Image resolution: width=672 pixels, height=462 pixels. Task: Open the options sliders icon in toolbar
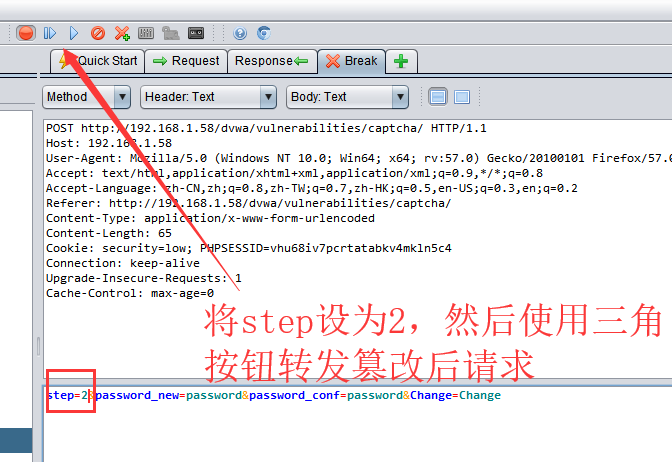click(146, 33)
